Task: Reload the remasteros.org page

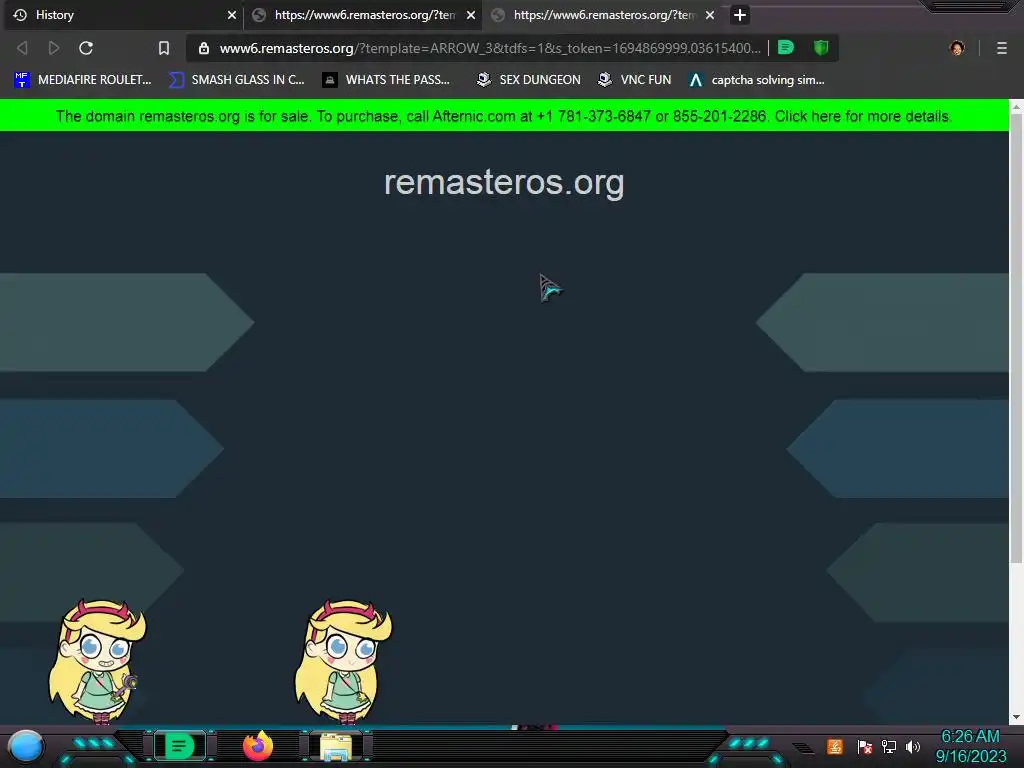Action: 86,48
